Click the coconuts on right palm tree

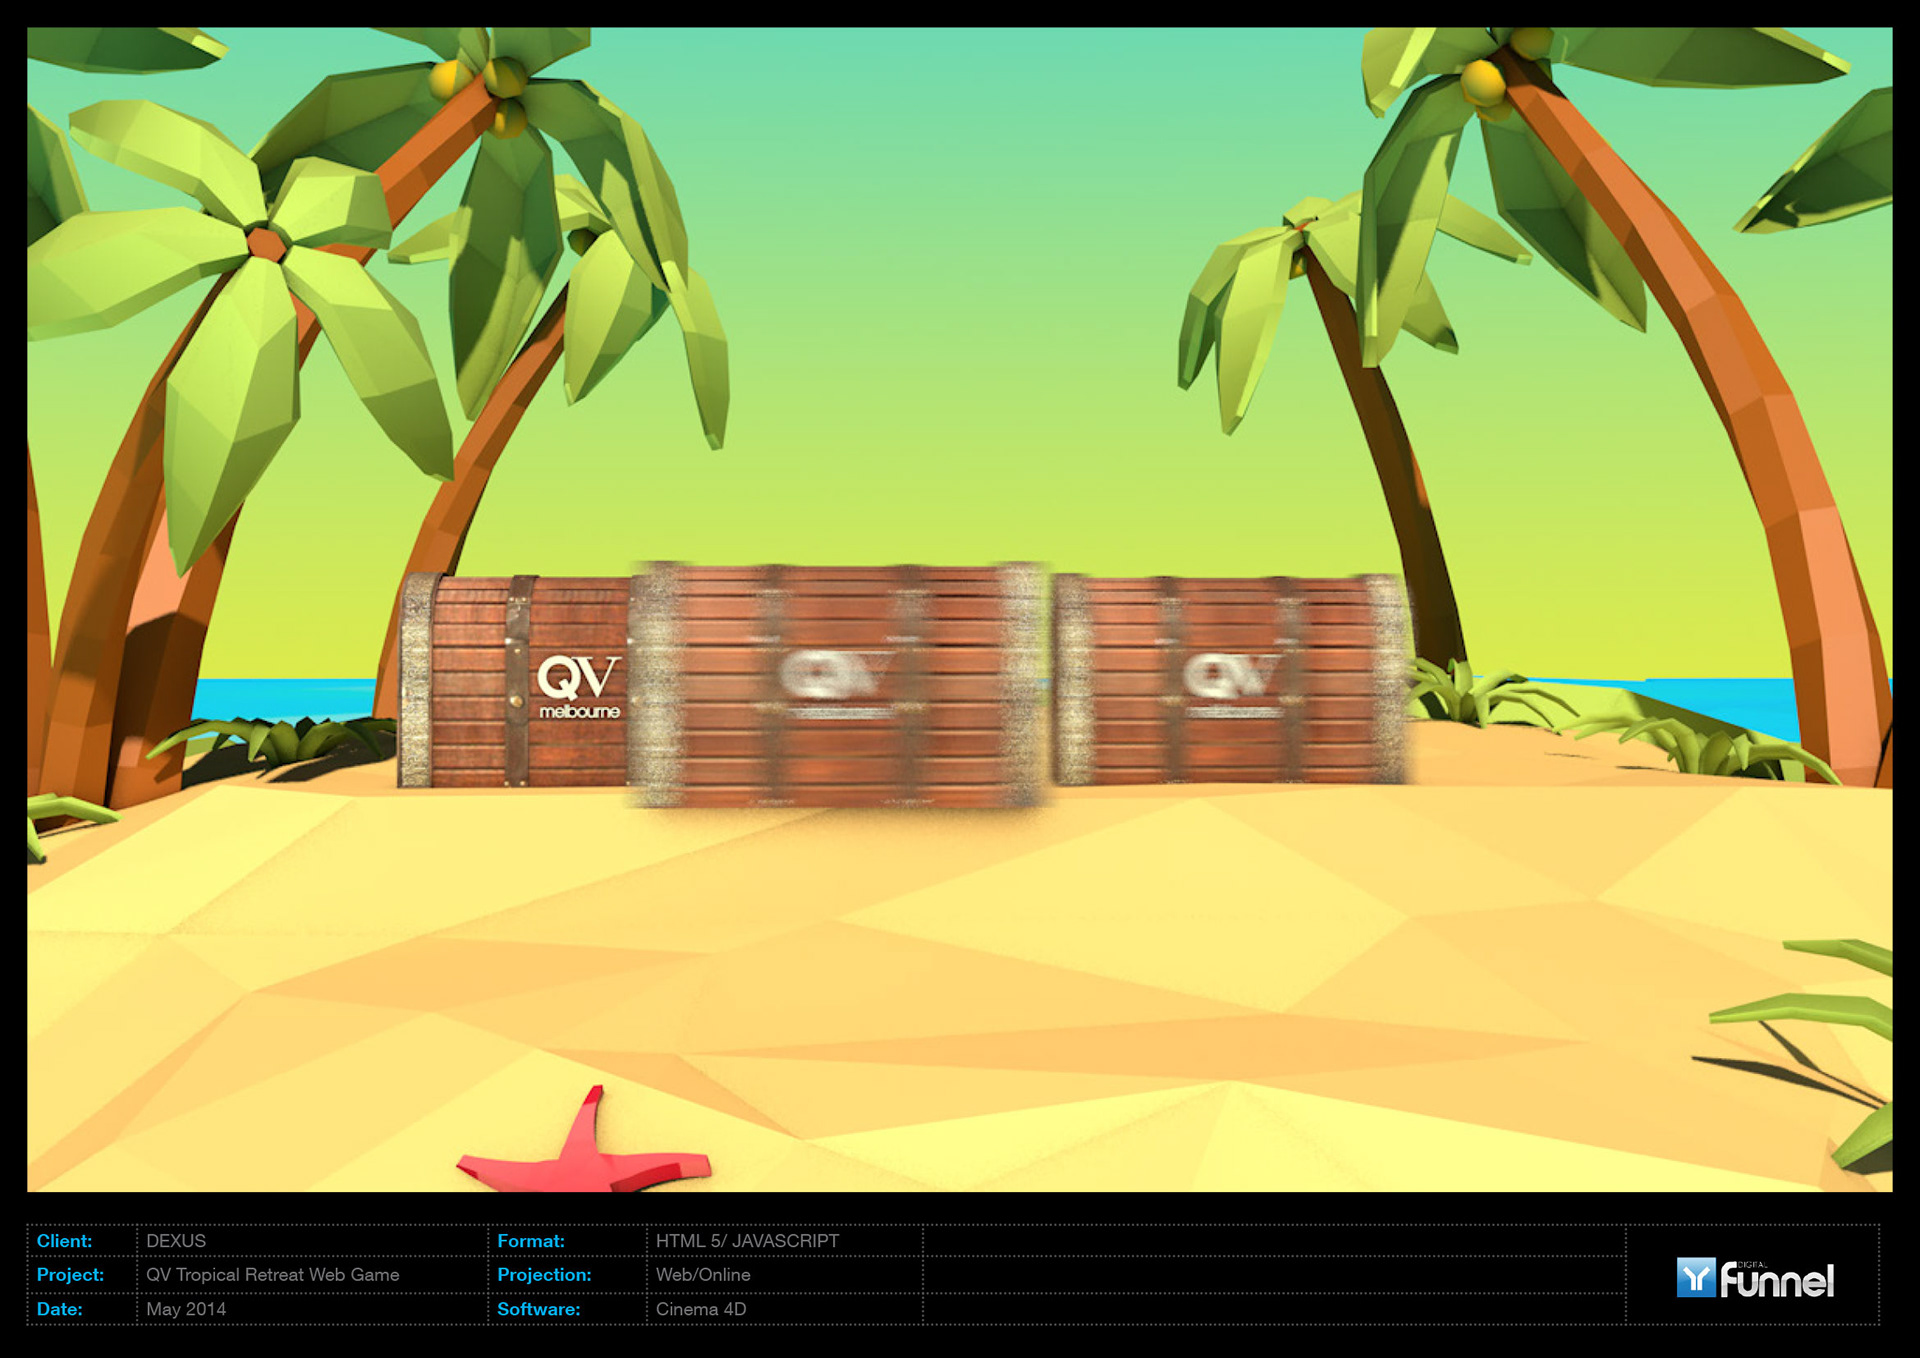(x=1484, y=82)
